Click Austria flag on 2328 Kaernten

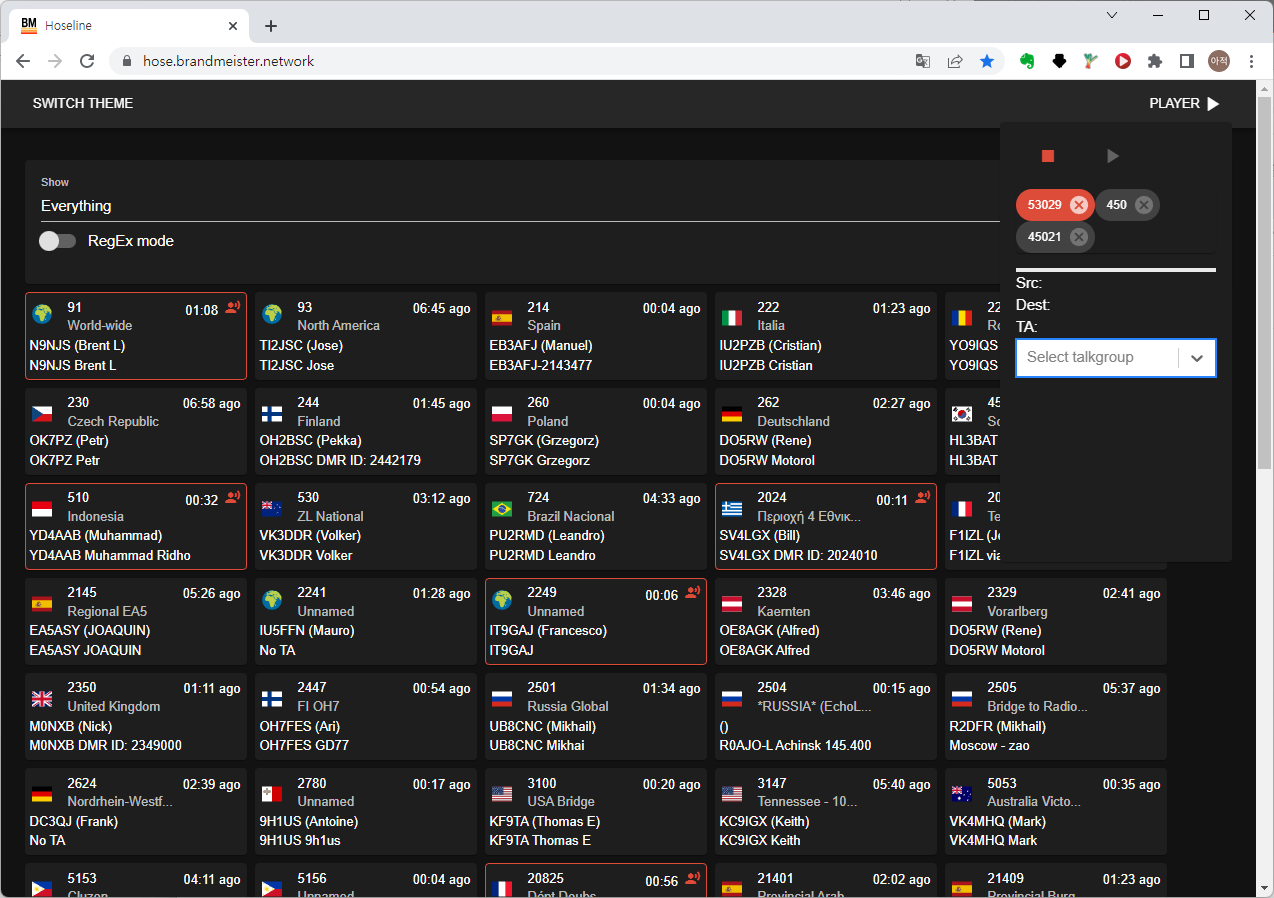(732, 604)
